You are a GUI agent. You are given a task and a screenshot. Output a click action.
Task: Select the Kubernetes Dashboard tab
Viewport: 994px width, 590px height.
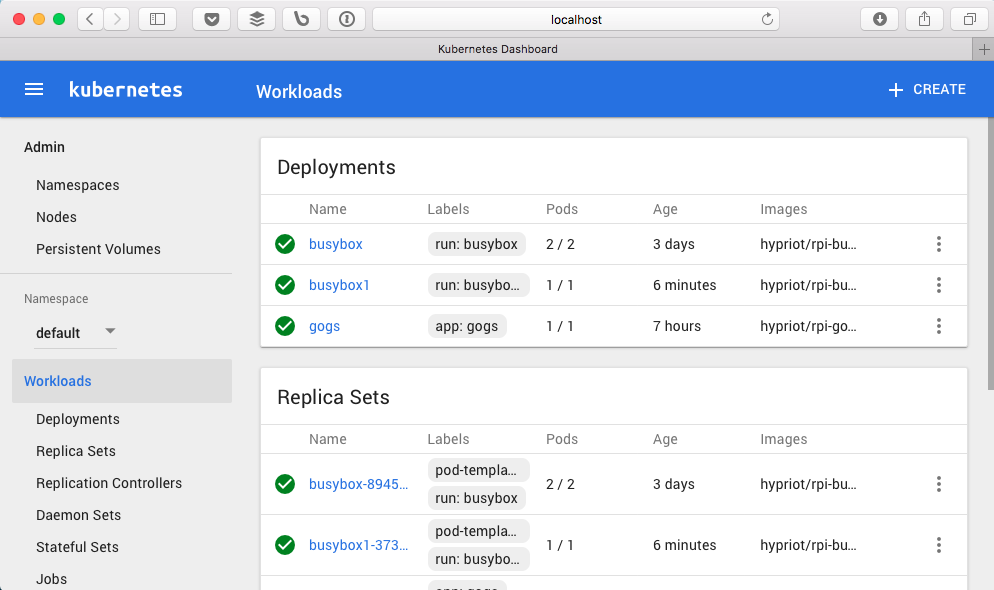coord(497,49)
